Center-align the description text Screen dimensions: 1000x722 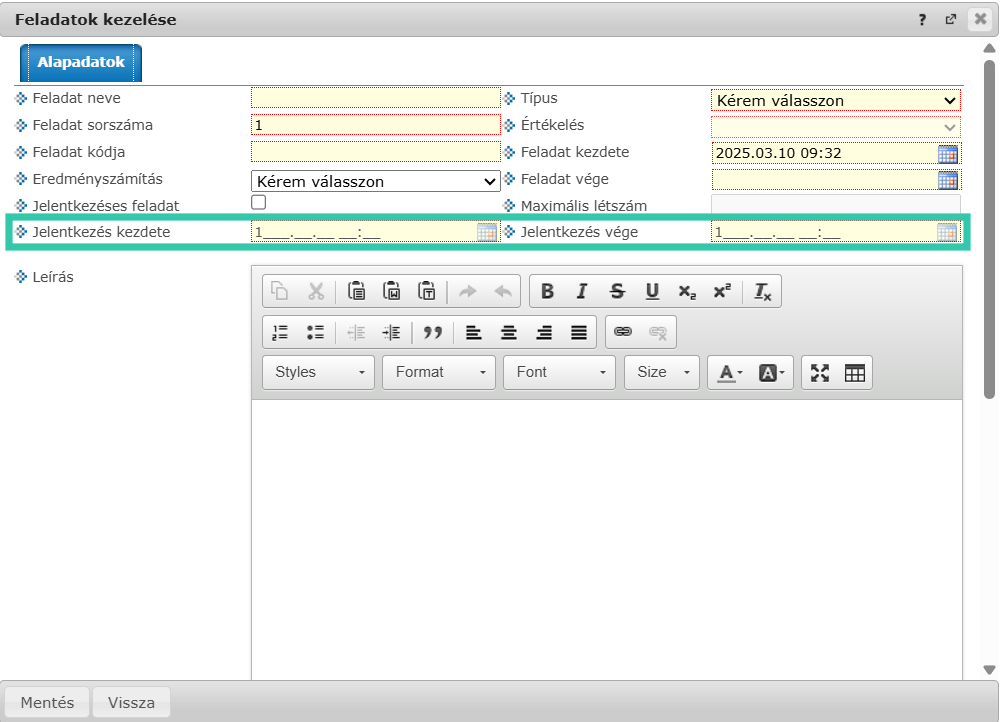pos(509,332)
